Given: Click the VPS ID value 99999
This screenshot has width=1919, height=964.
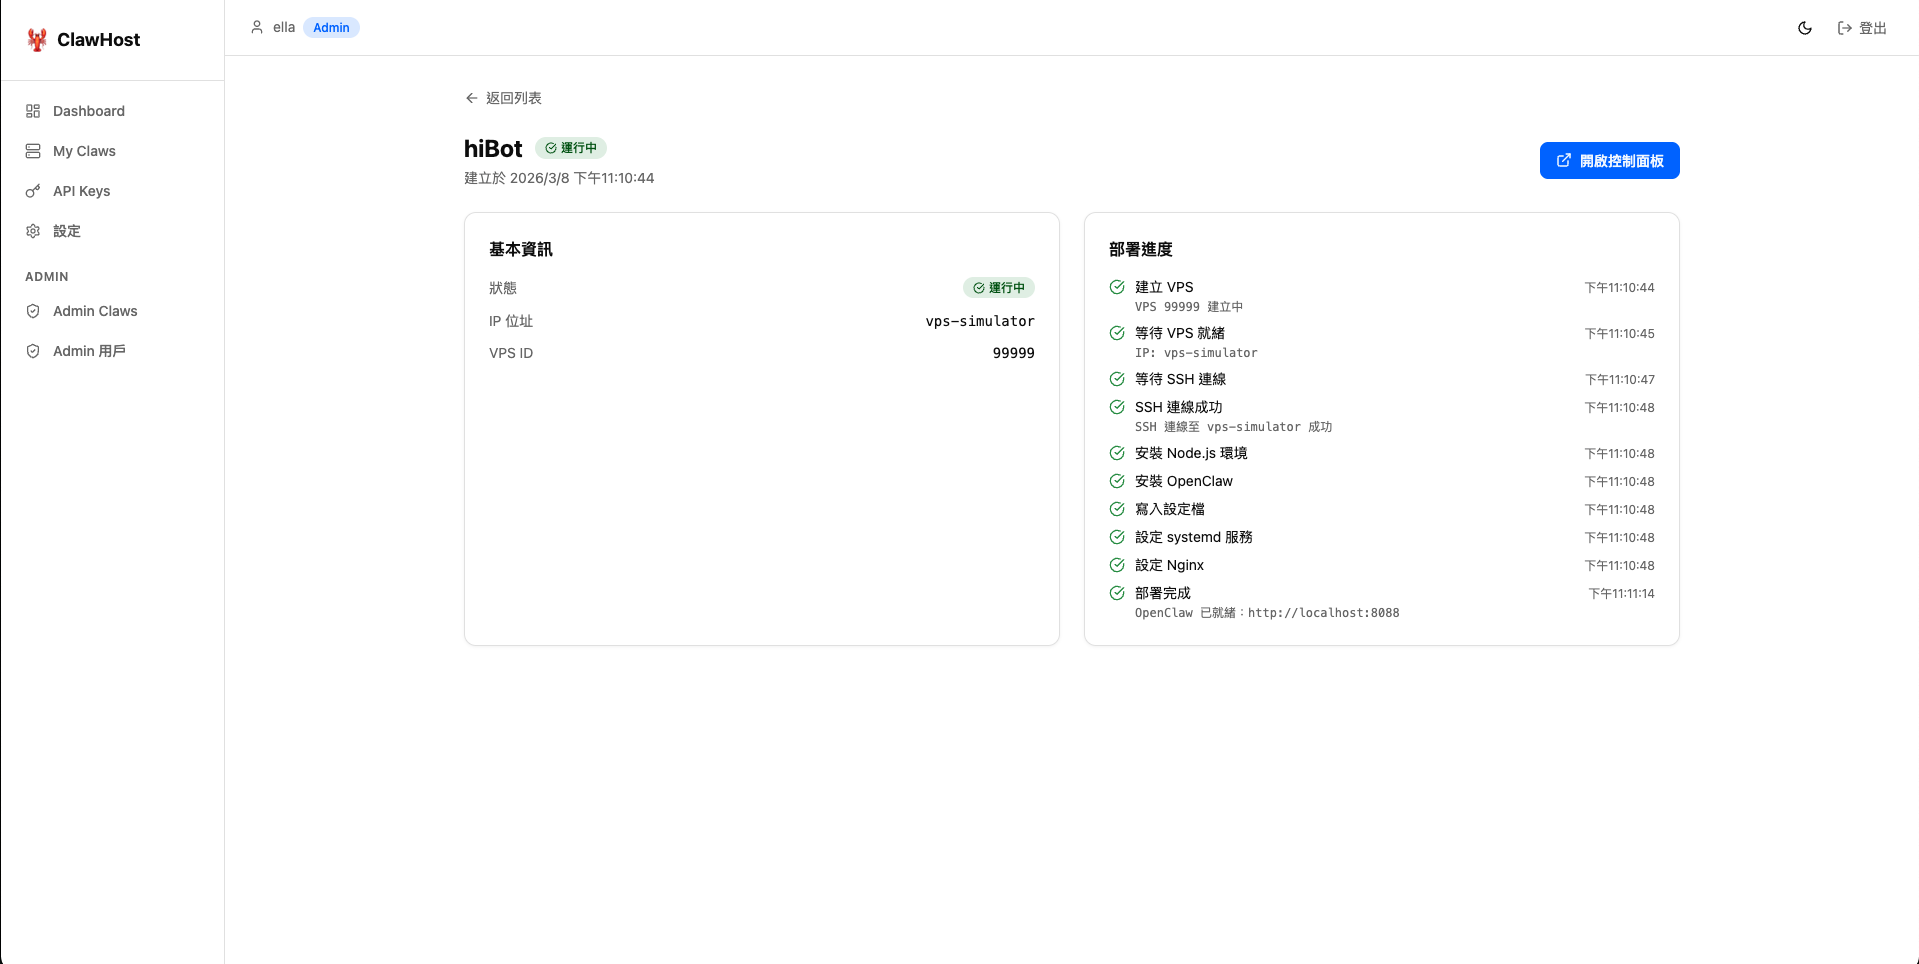Looking at the screenshot, I should (x=1013, y=353).
